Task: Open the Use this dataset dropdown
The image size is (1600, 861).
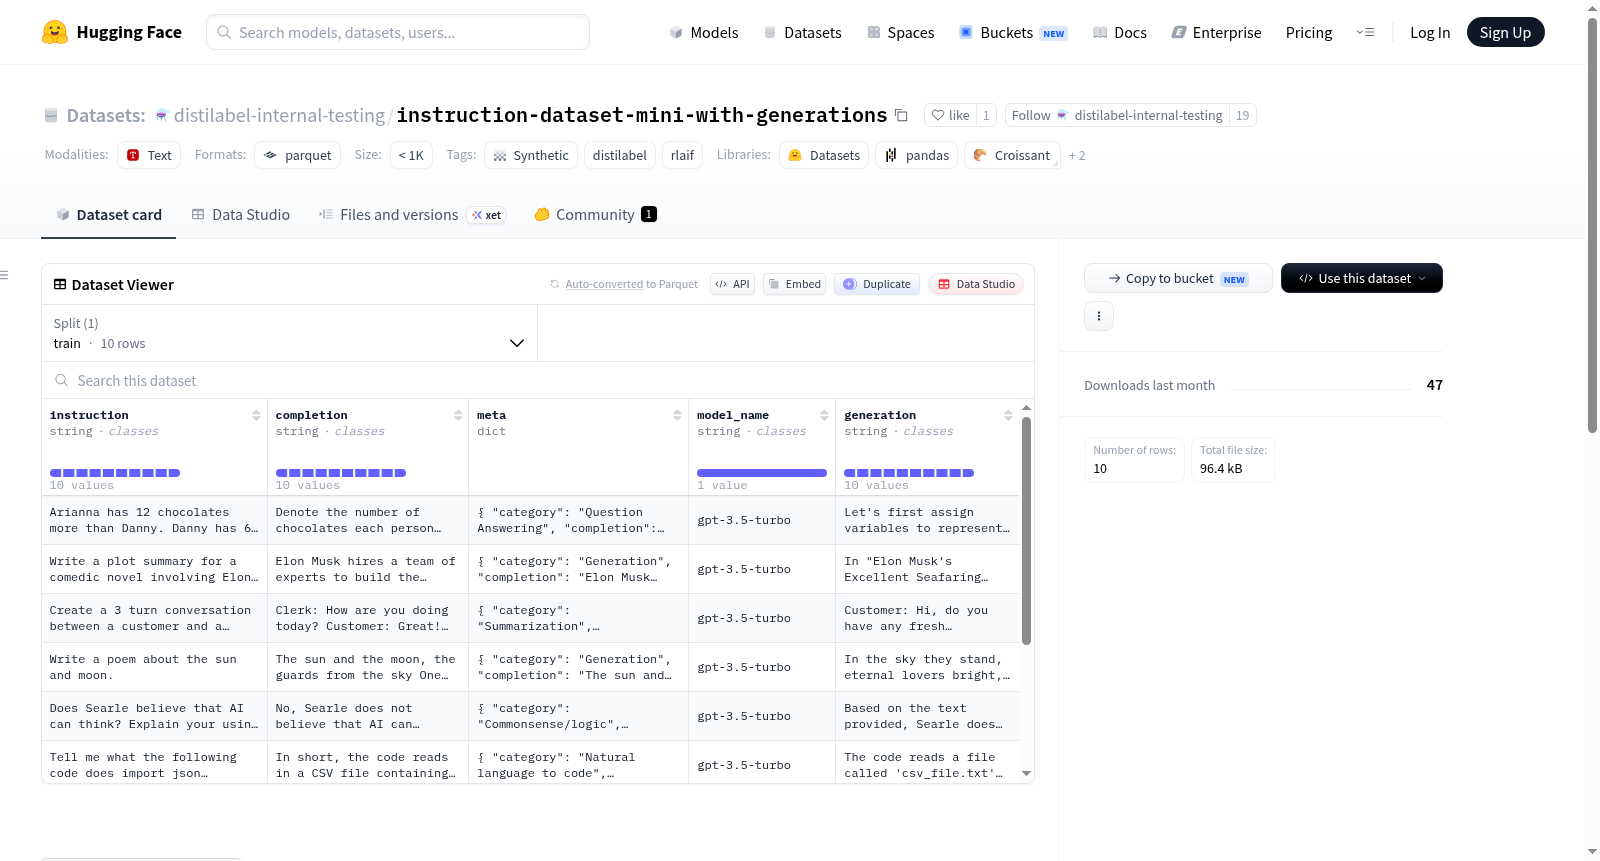Action: pos(1362,278)
